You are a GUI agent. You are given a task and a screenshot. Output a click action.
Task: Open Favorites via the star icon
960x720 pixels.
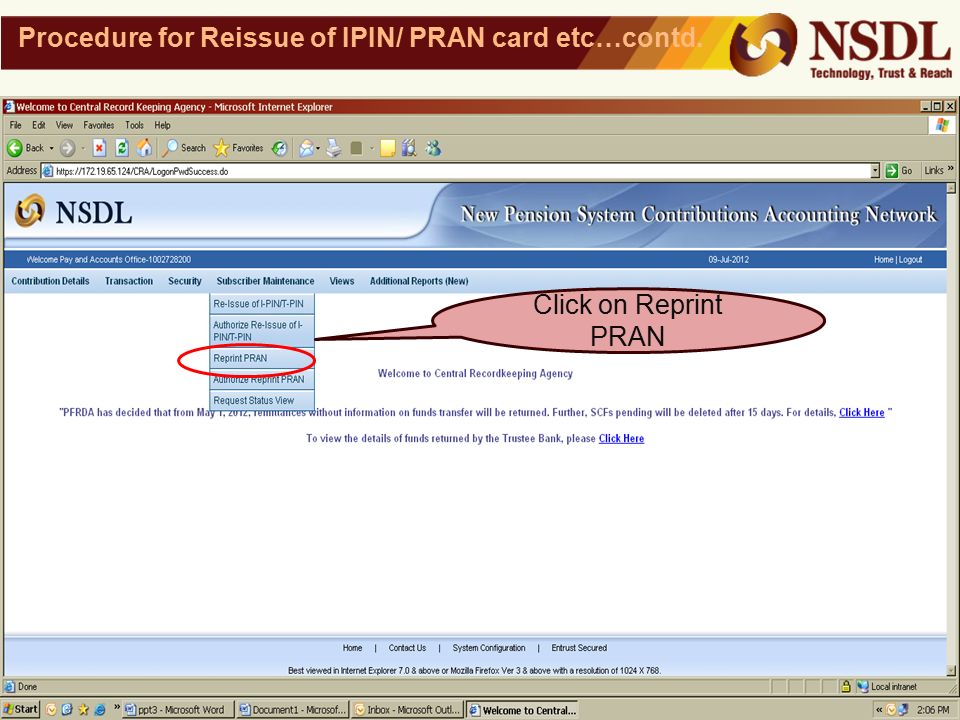coord(238,148)
